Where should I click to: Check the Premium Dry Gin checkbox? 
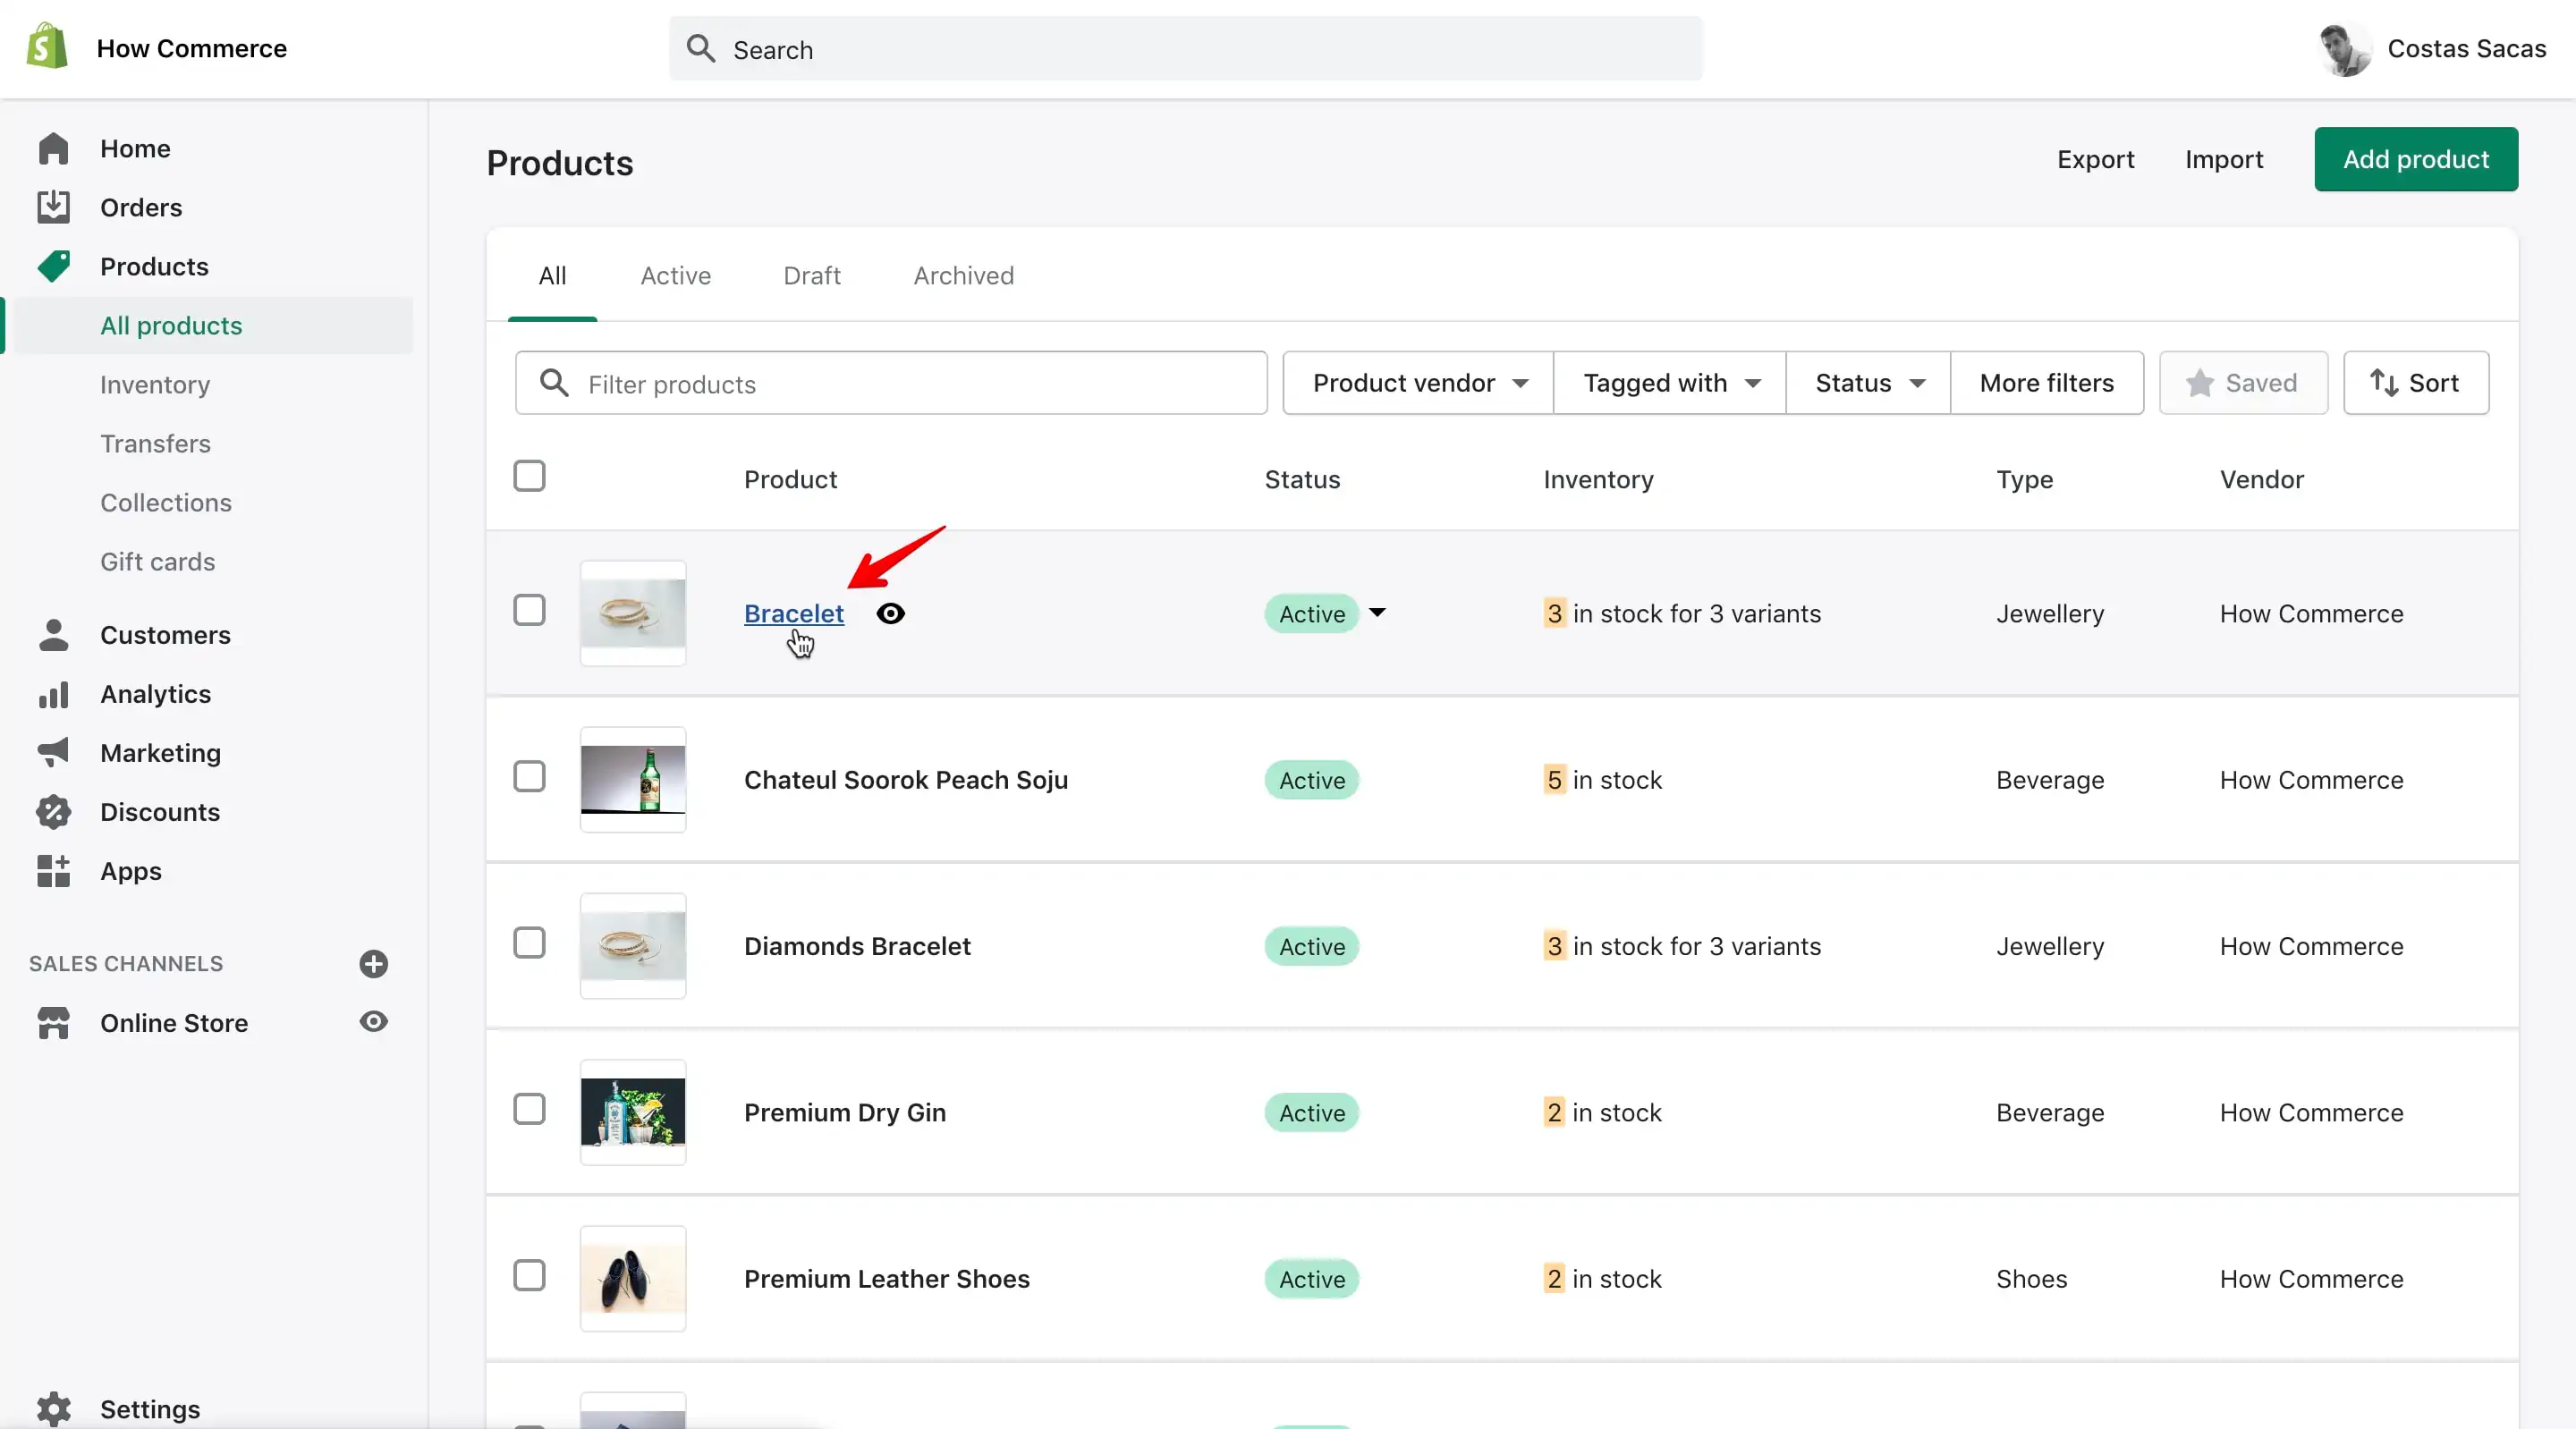(529, 1109)
